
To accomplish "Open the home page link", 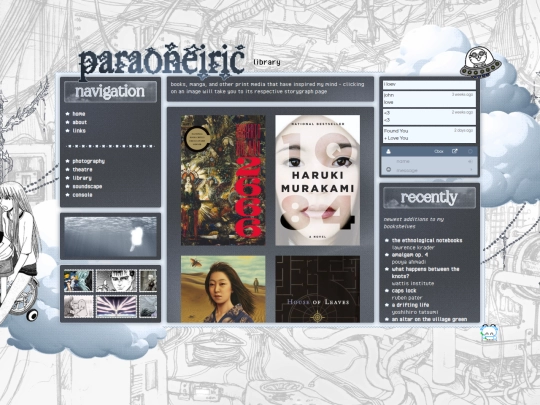I will click(x=79, y=114).
